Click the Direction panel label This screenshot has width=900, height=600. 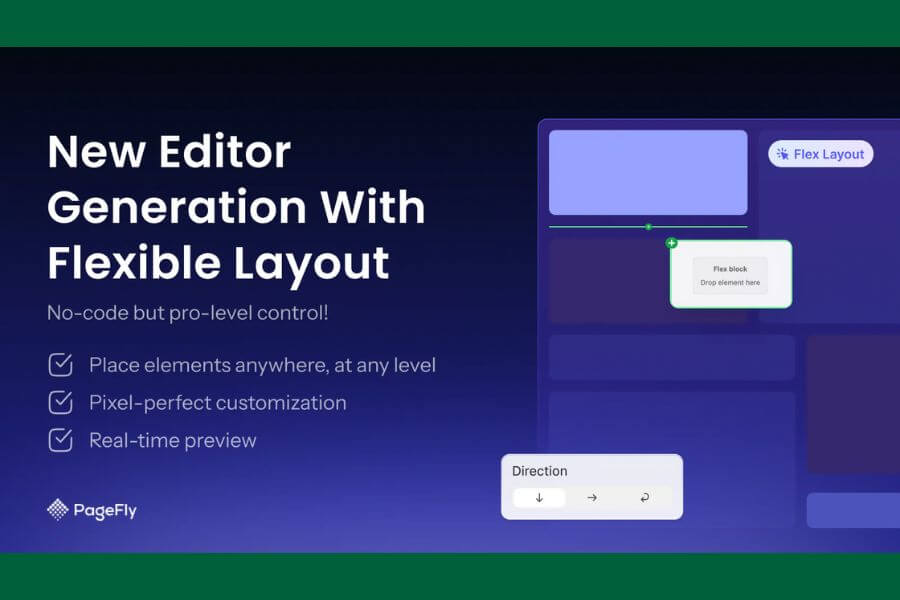click(539, 471)
